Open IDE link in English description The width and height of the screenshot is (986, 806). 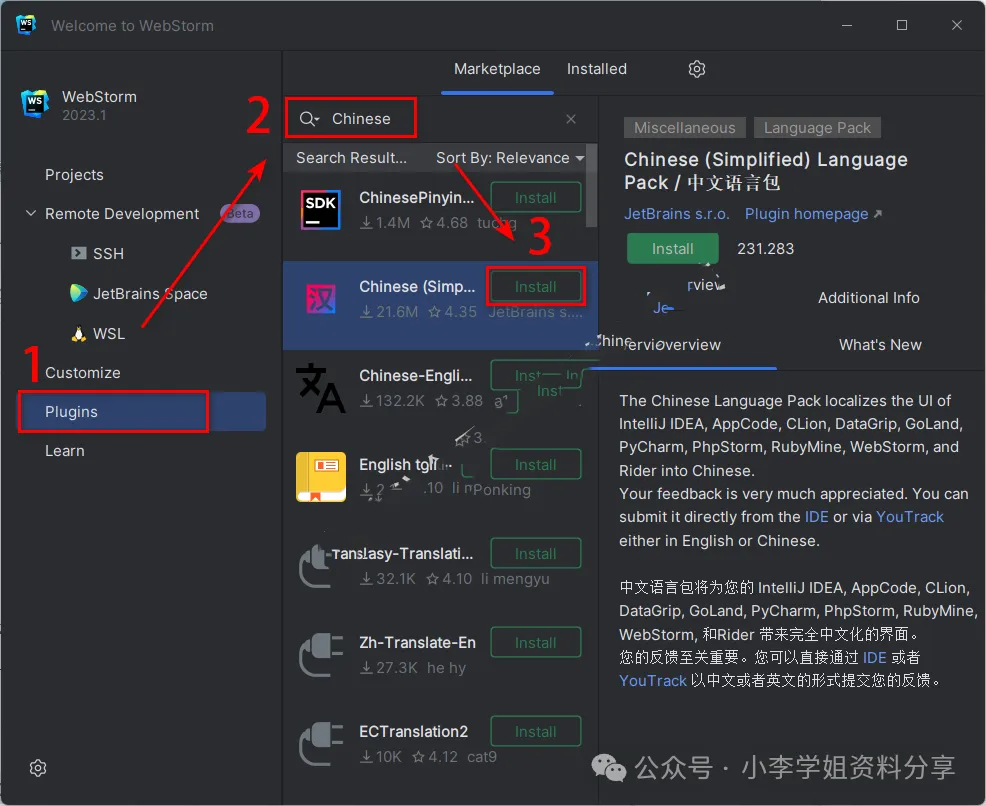(816, 517)
